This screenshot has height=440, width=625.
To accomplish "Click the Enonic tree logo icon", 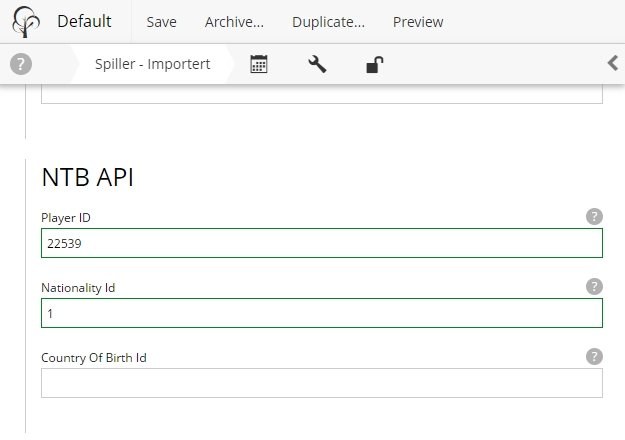I will [25, 21].
